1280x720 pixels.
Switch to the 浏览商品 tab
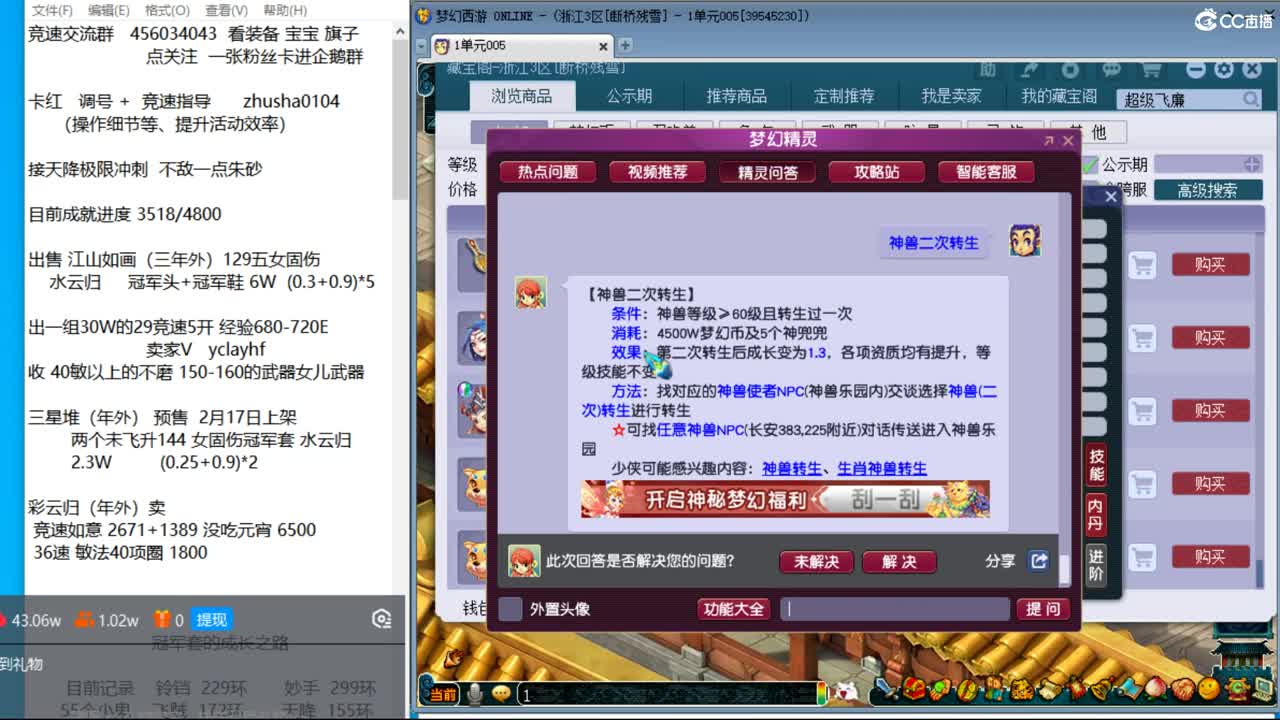(521, 96)
